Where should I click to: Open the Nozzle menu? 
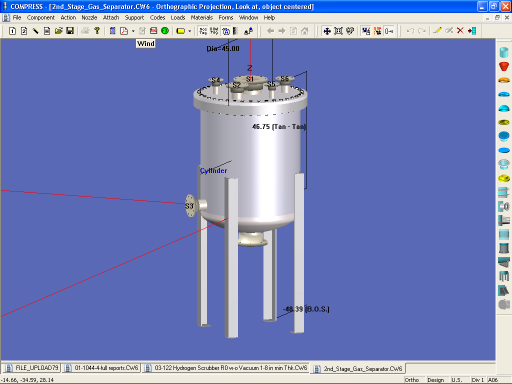[89, 18]
